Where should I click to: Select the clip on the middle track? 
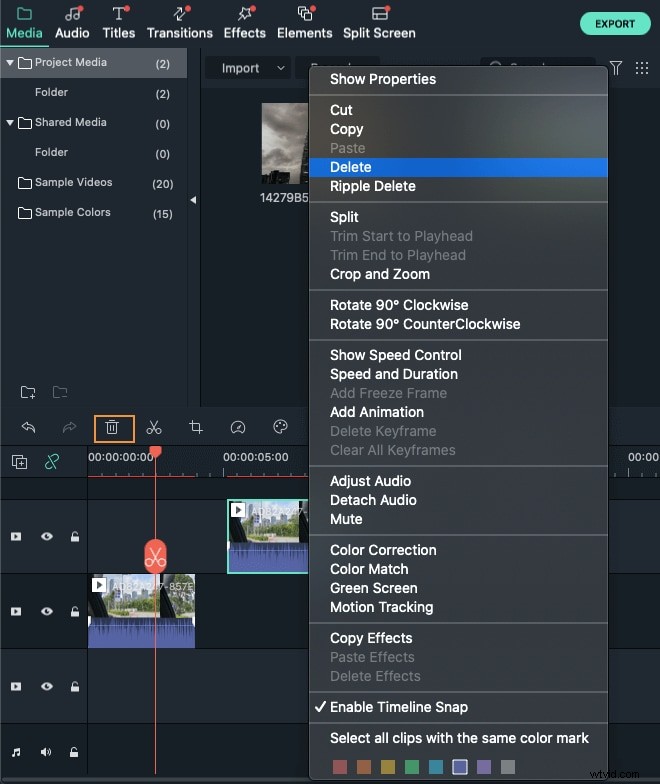[142, 611]
